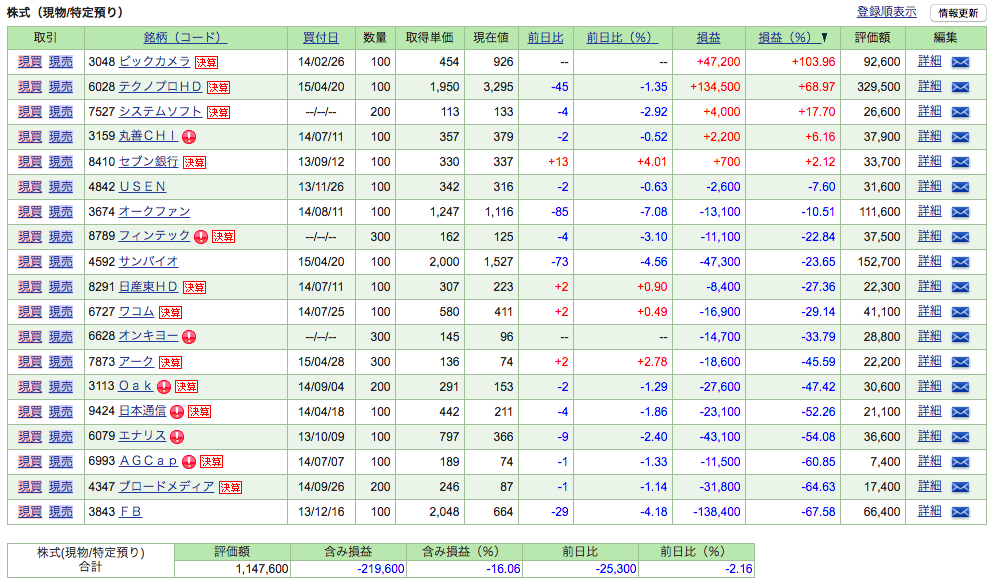Click 現買 for フィンテック
This screenshot has width=998, height=588.
30,237
